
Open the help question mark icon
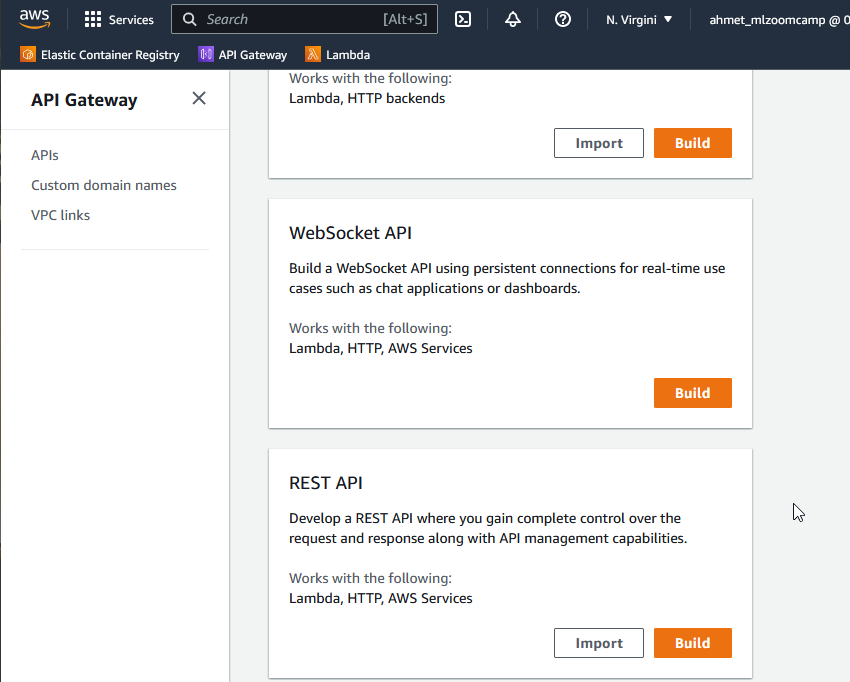click(x=563, y=20)
